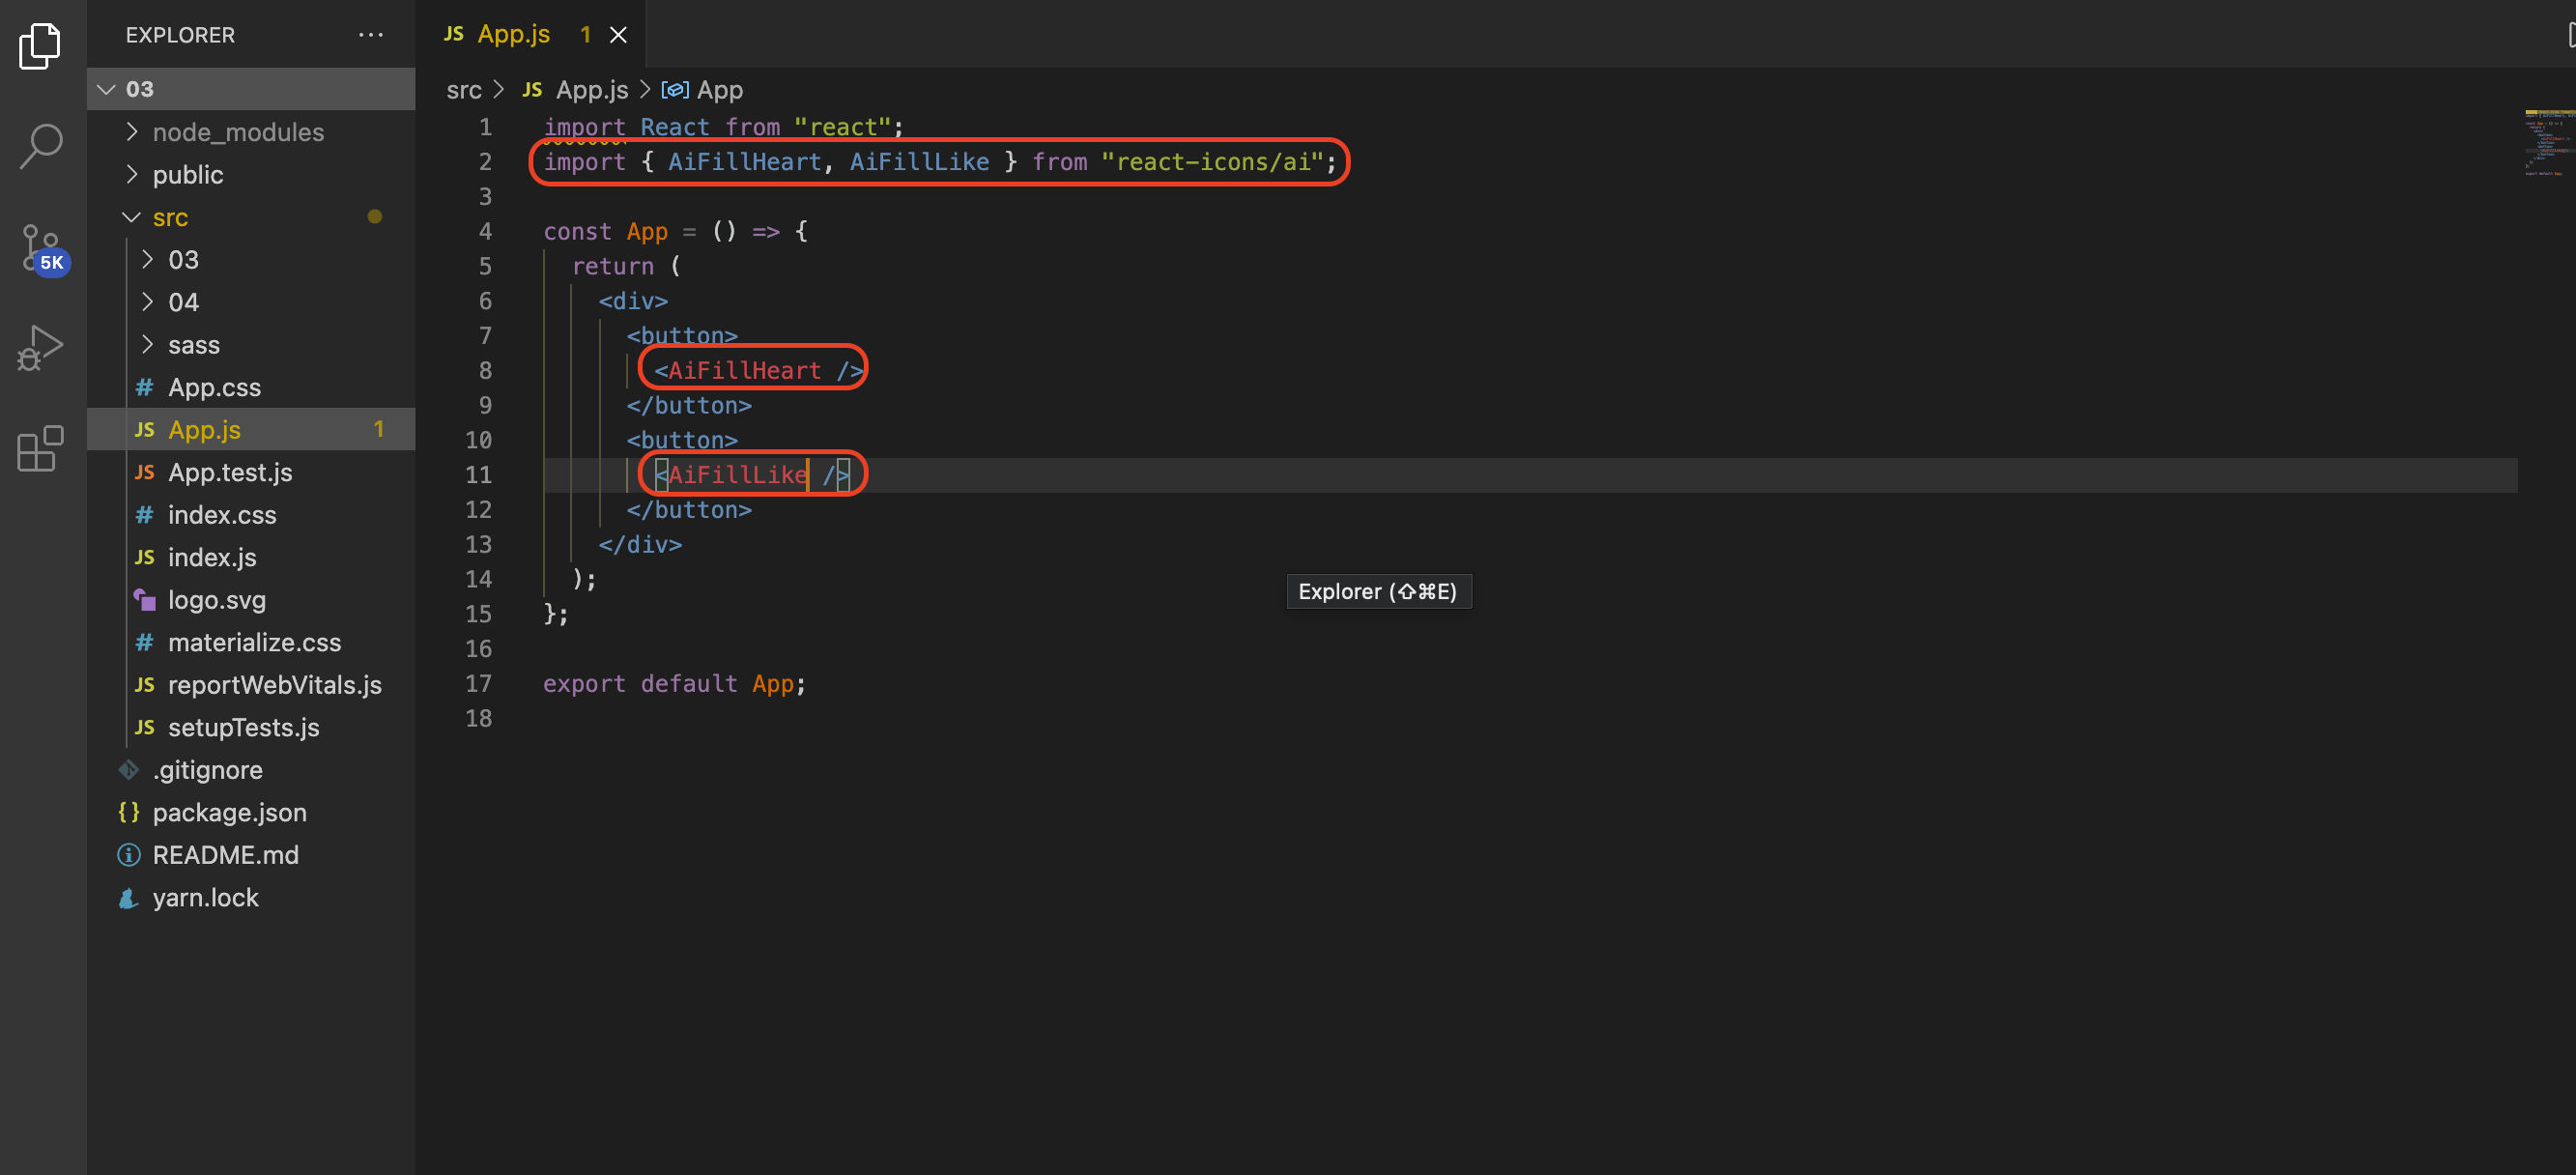Open package.json file

point(229,812)
